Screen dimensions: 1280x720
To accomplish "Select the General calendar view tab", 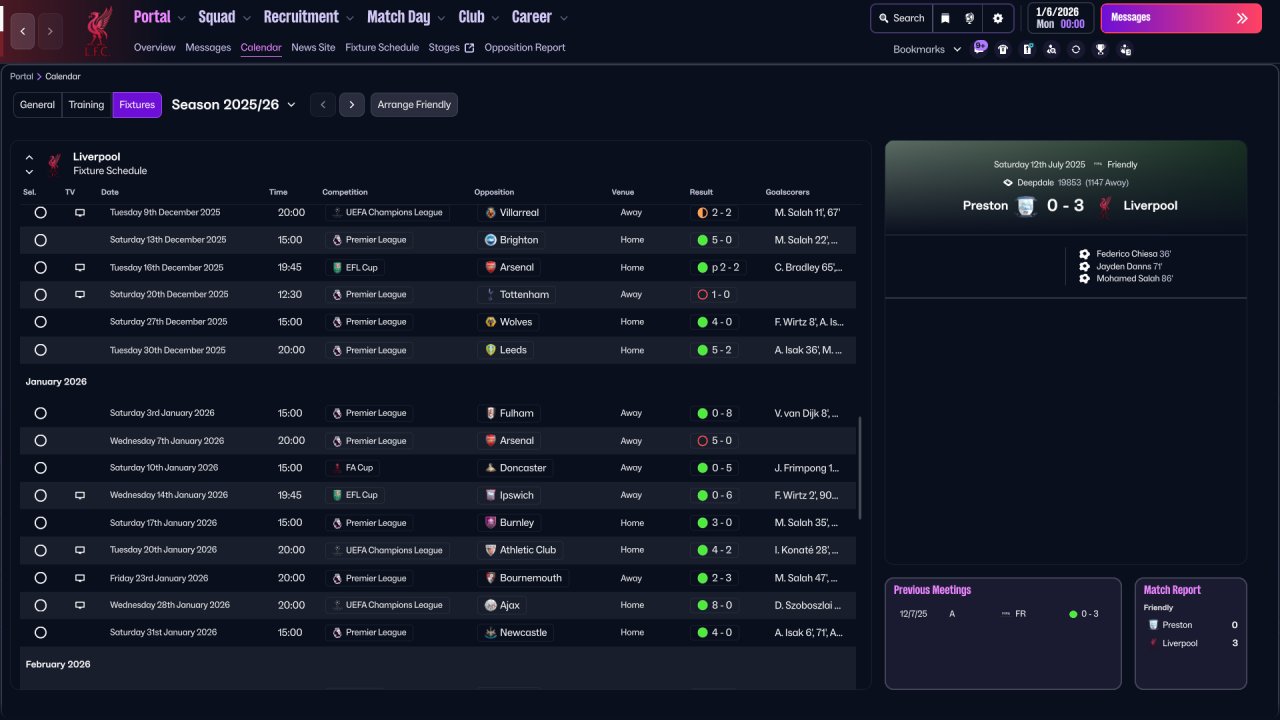I will tap(38, 105).
